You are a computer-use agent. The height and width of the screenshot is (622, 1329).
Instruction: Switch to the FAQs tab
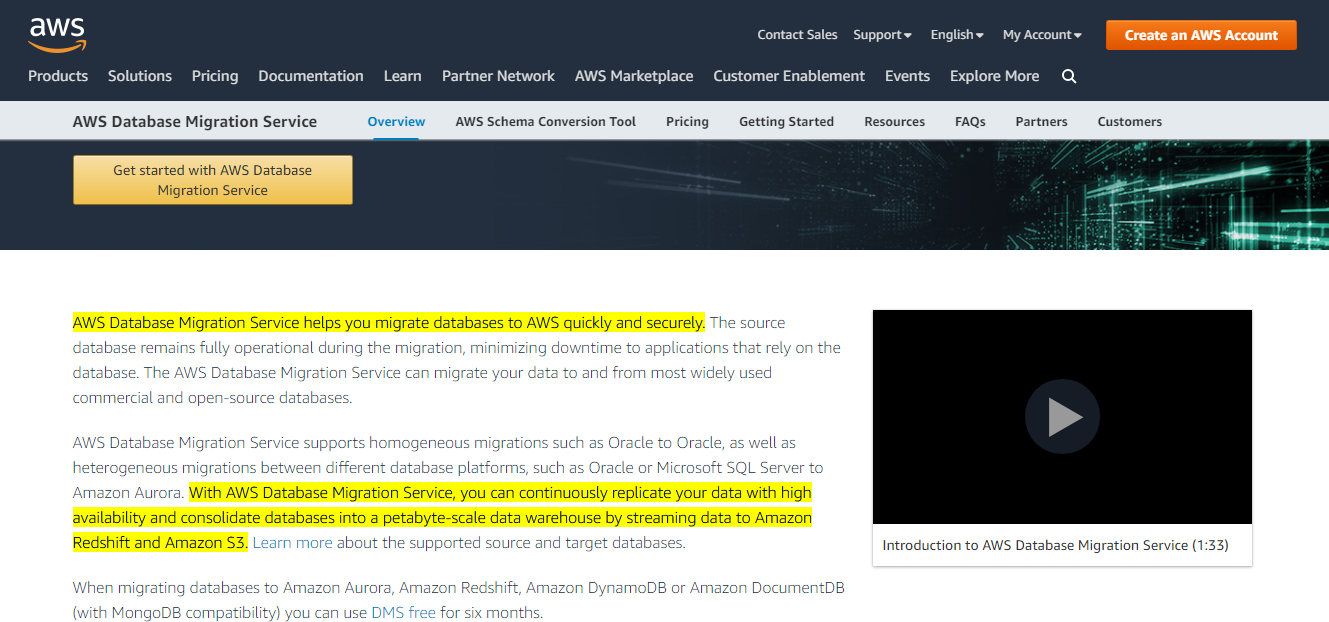pos(970,121)
